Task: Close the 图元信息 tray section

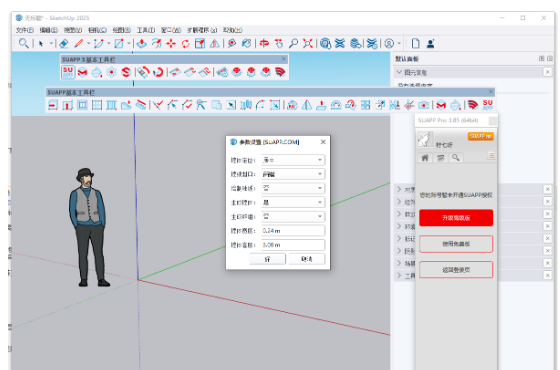Action: click(x=548, y=72)
